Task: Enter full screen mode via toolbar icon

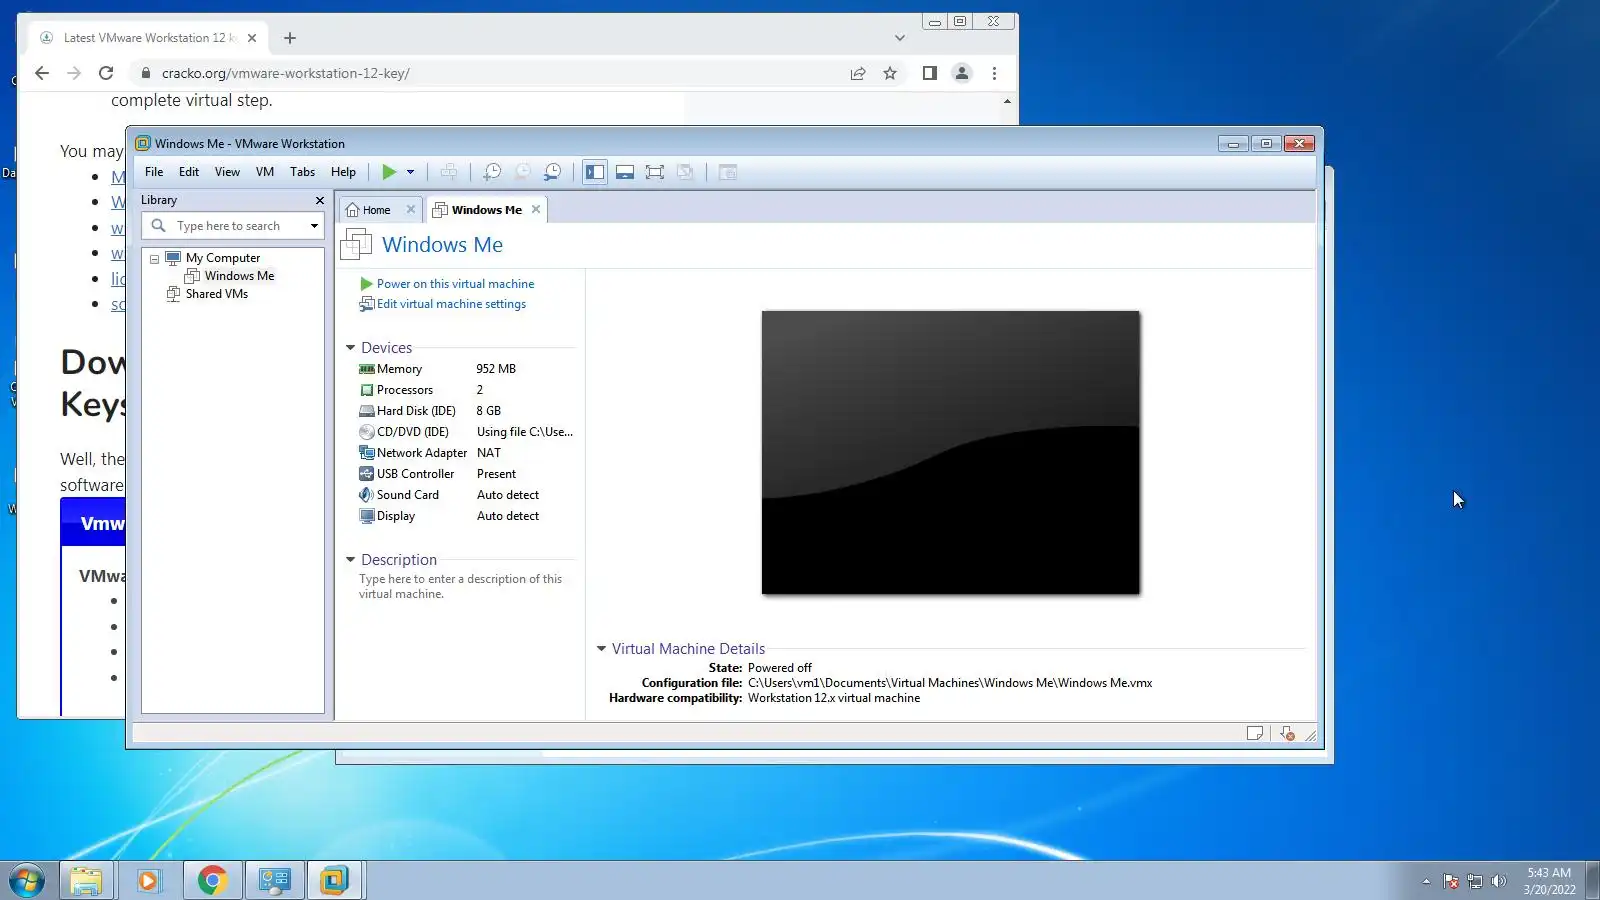Action: click(x=655, y=172)
